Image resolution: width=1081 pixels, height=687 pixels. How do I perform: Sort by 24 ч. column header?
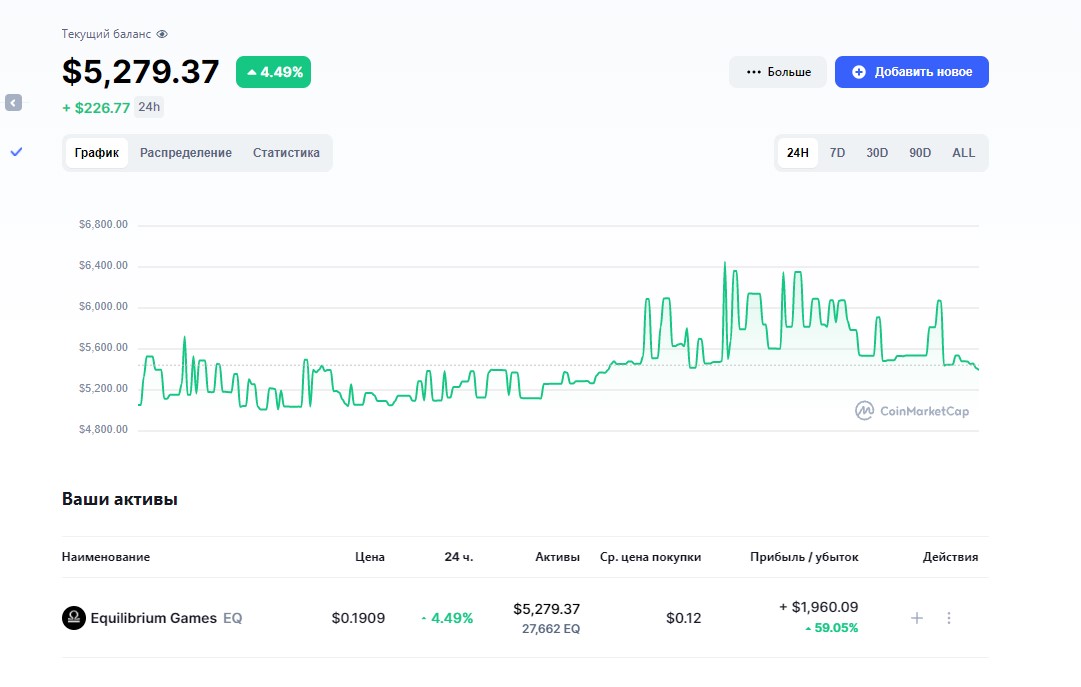pos(458,557)
